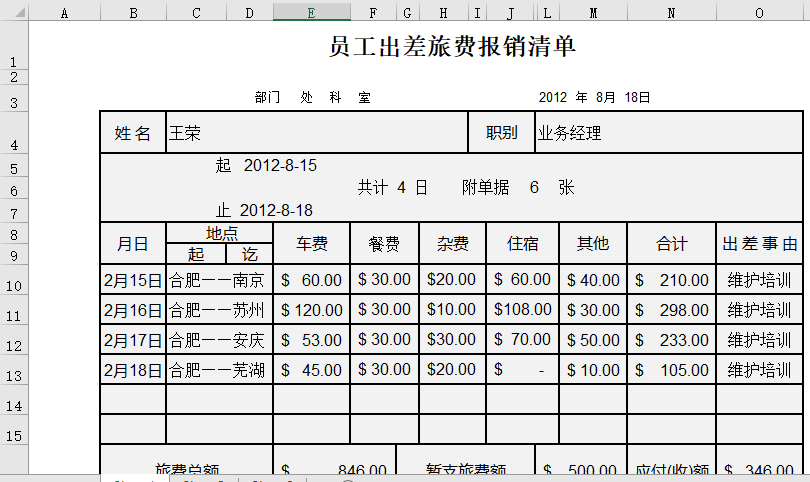The height and width of the screenshot is (482, 810).
Task: Select the 2月15日 date cell
Action: pos(133,280)
